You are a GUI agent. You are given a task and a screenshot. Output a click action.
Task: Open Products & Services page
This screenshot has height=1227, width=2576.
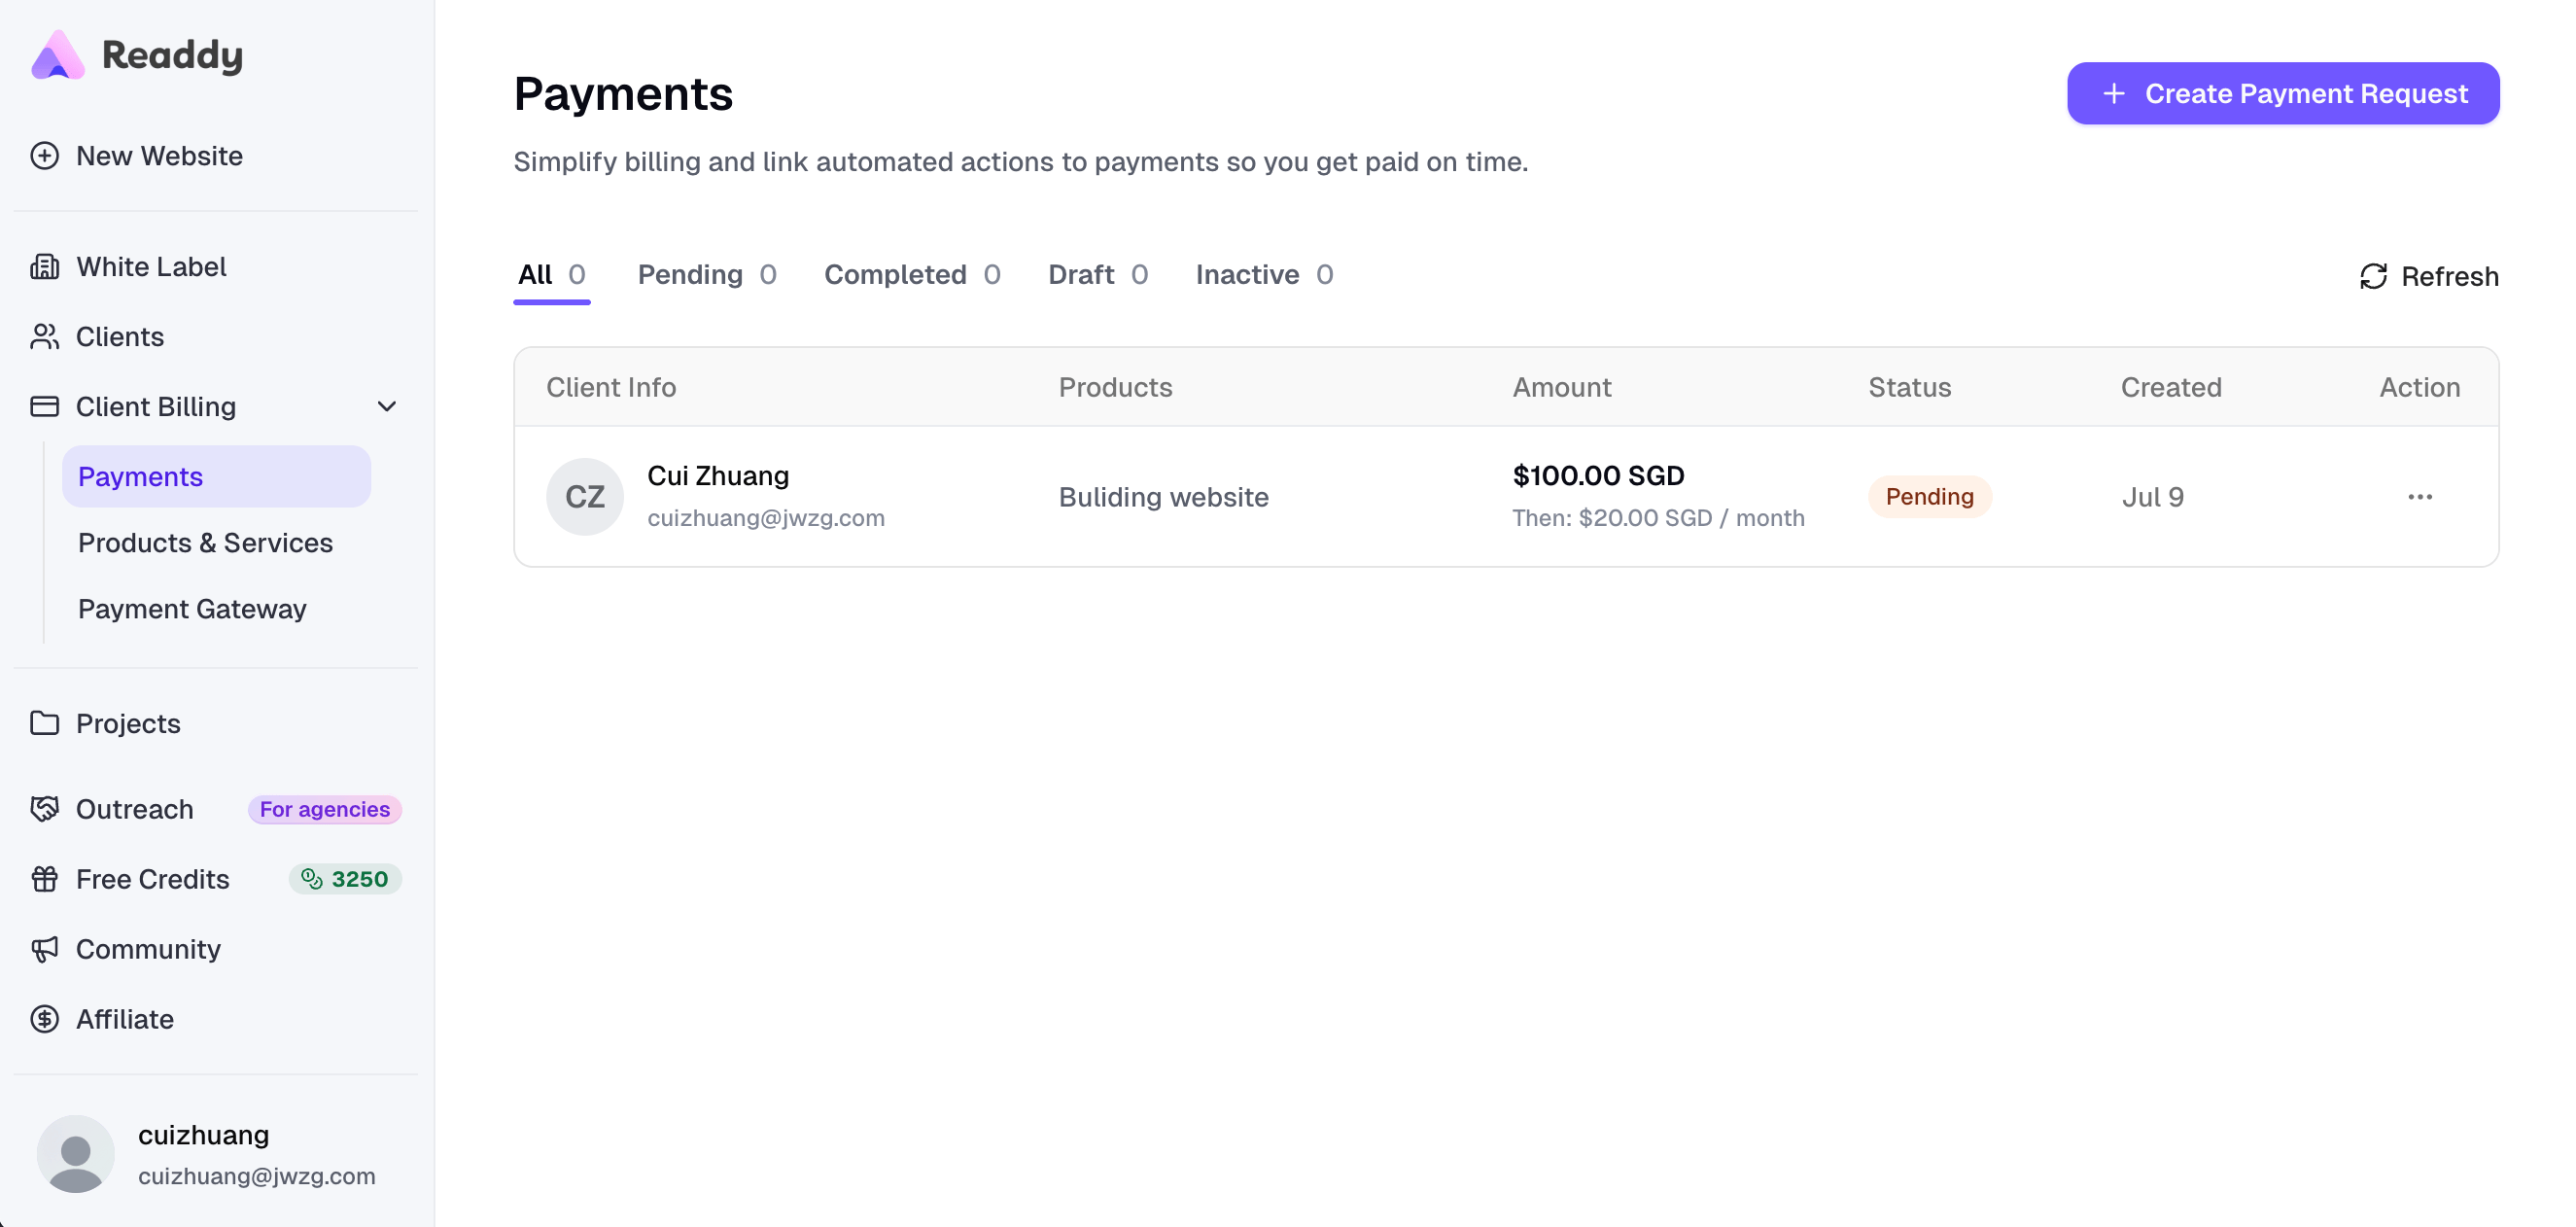[x=205, y=543]
